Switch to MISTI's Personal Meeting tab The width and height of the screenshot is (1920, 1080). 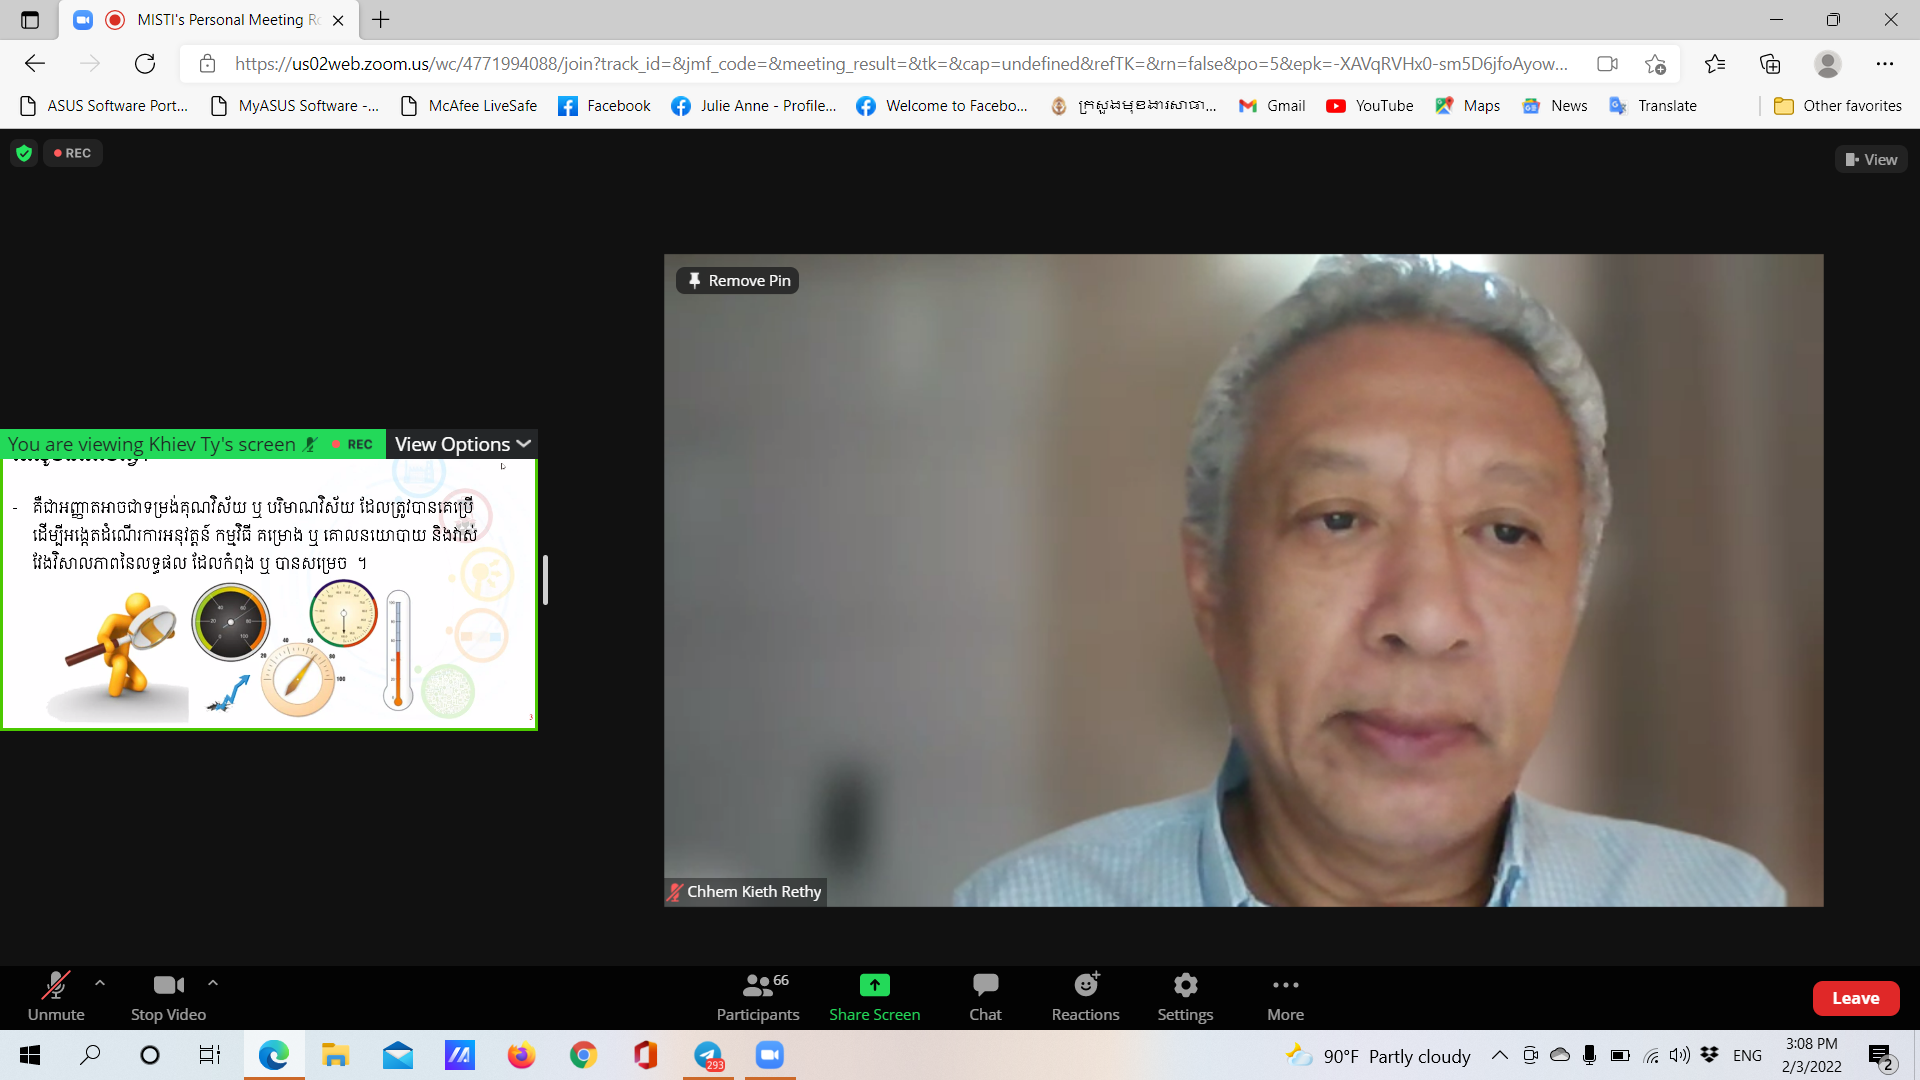(x=220, y=20)
